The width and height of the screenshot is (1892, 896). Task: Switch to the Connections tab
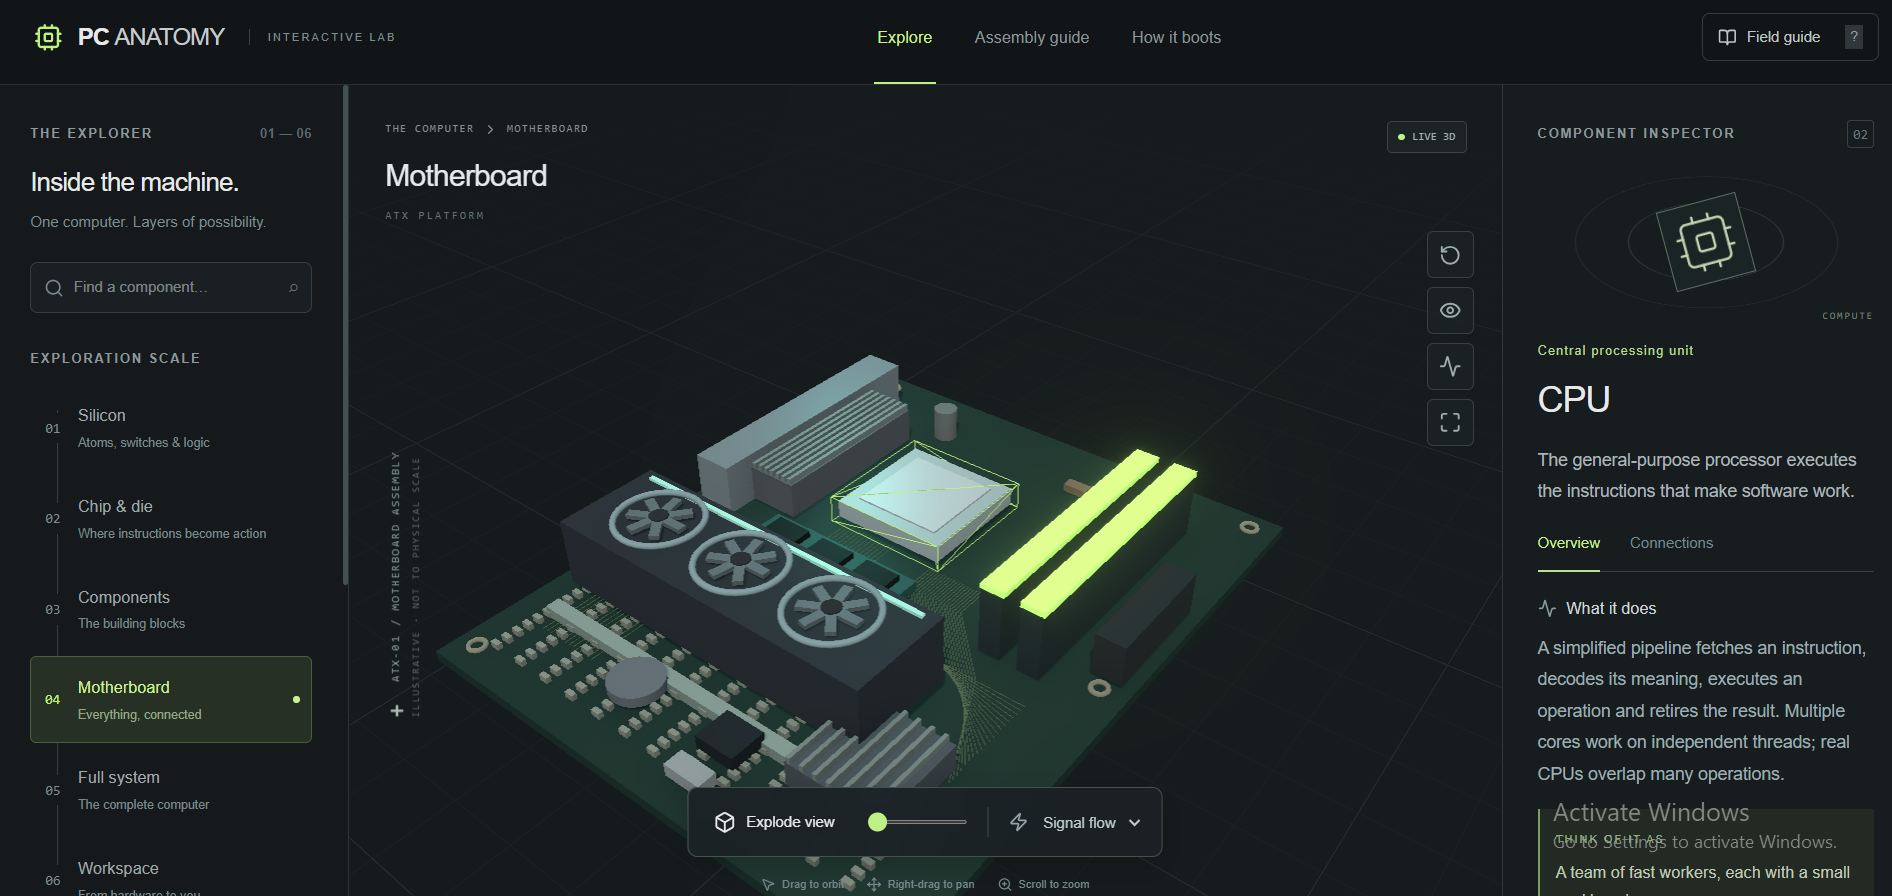pyautogui.click(x=1671, y=543)
